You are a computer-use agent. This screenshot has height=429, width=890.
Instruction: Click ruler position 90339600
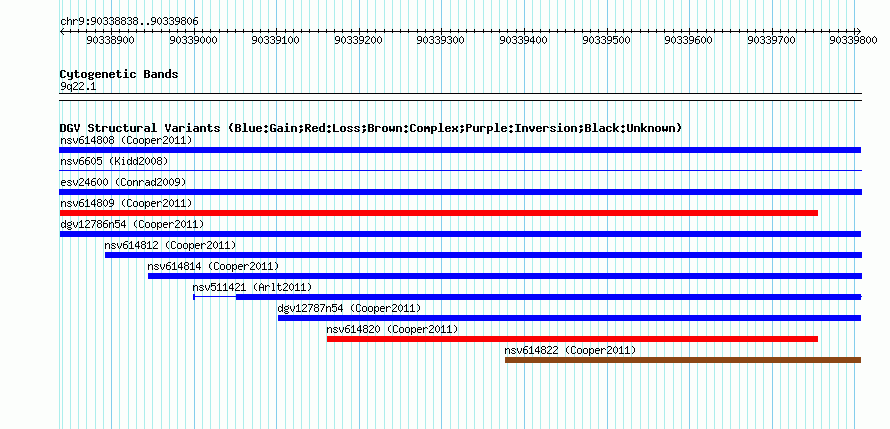click(689, 40)
